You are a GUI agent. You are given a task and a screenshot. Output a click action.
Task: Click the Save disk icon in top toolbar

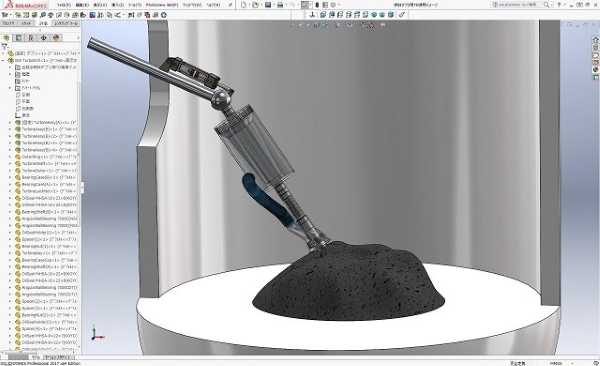268,5
